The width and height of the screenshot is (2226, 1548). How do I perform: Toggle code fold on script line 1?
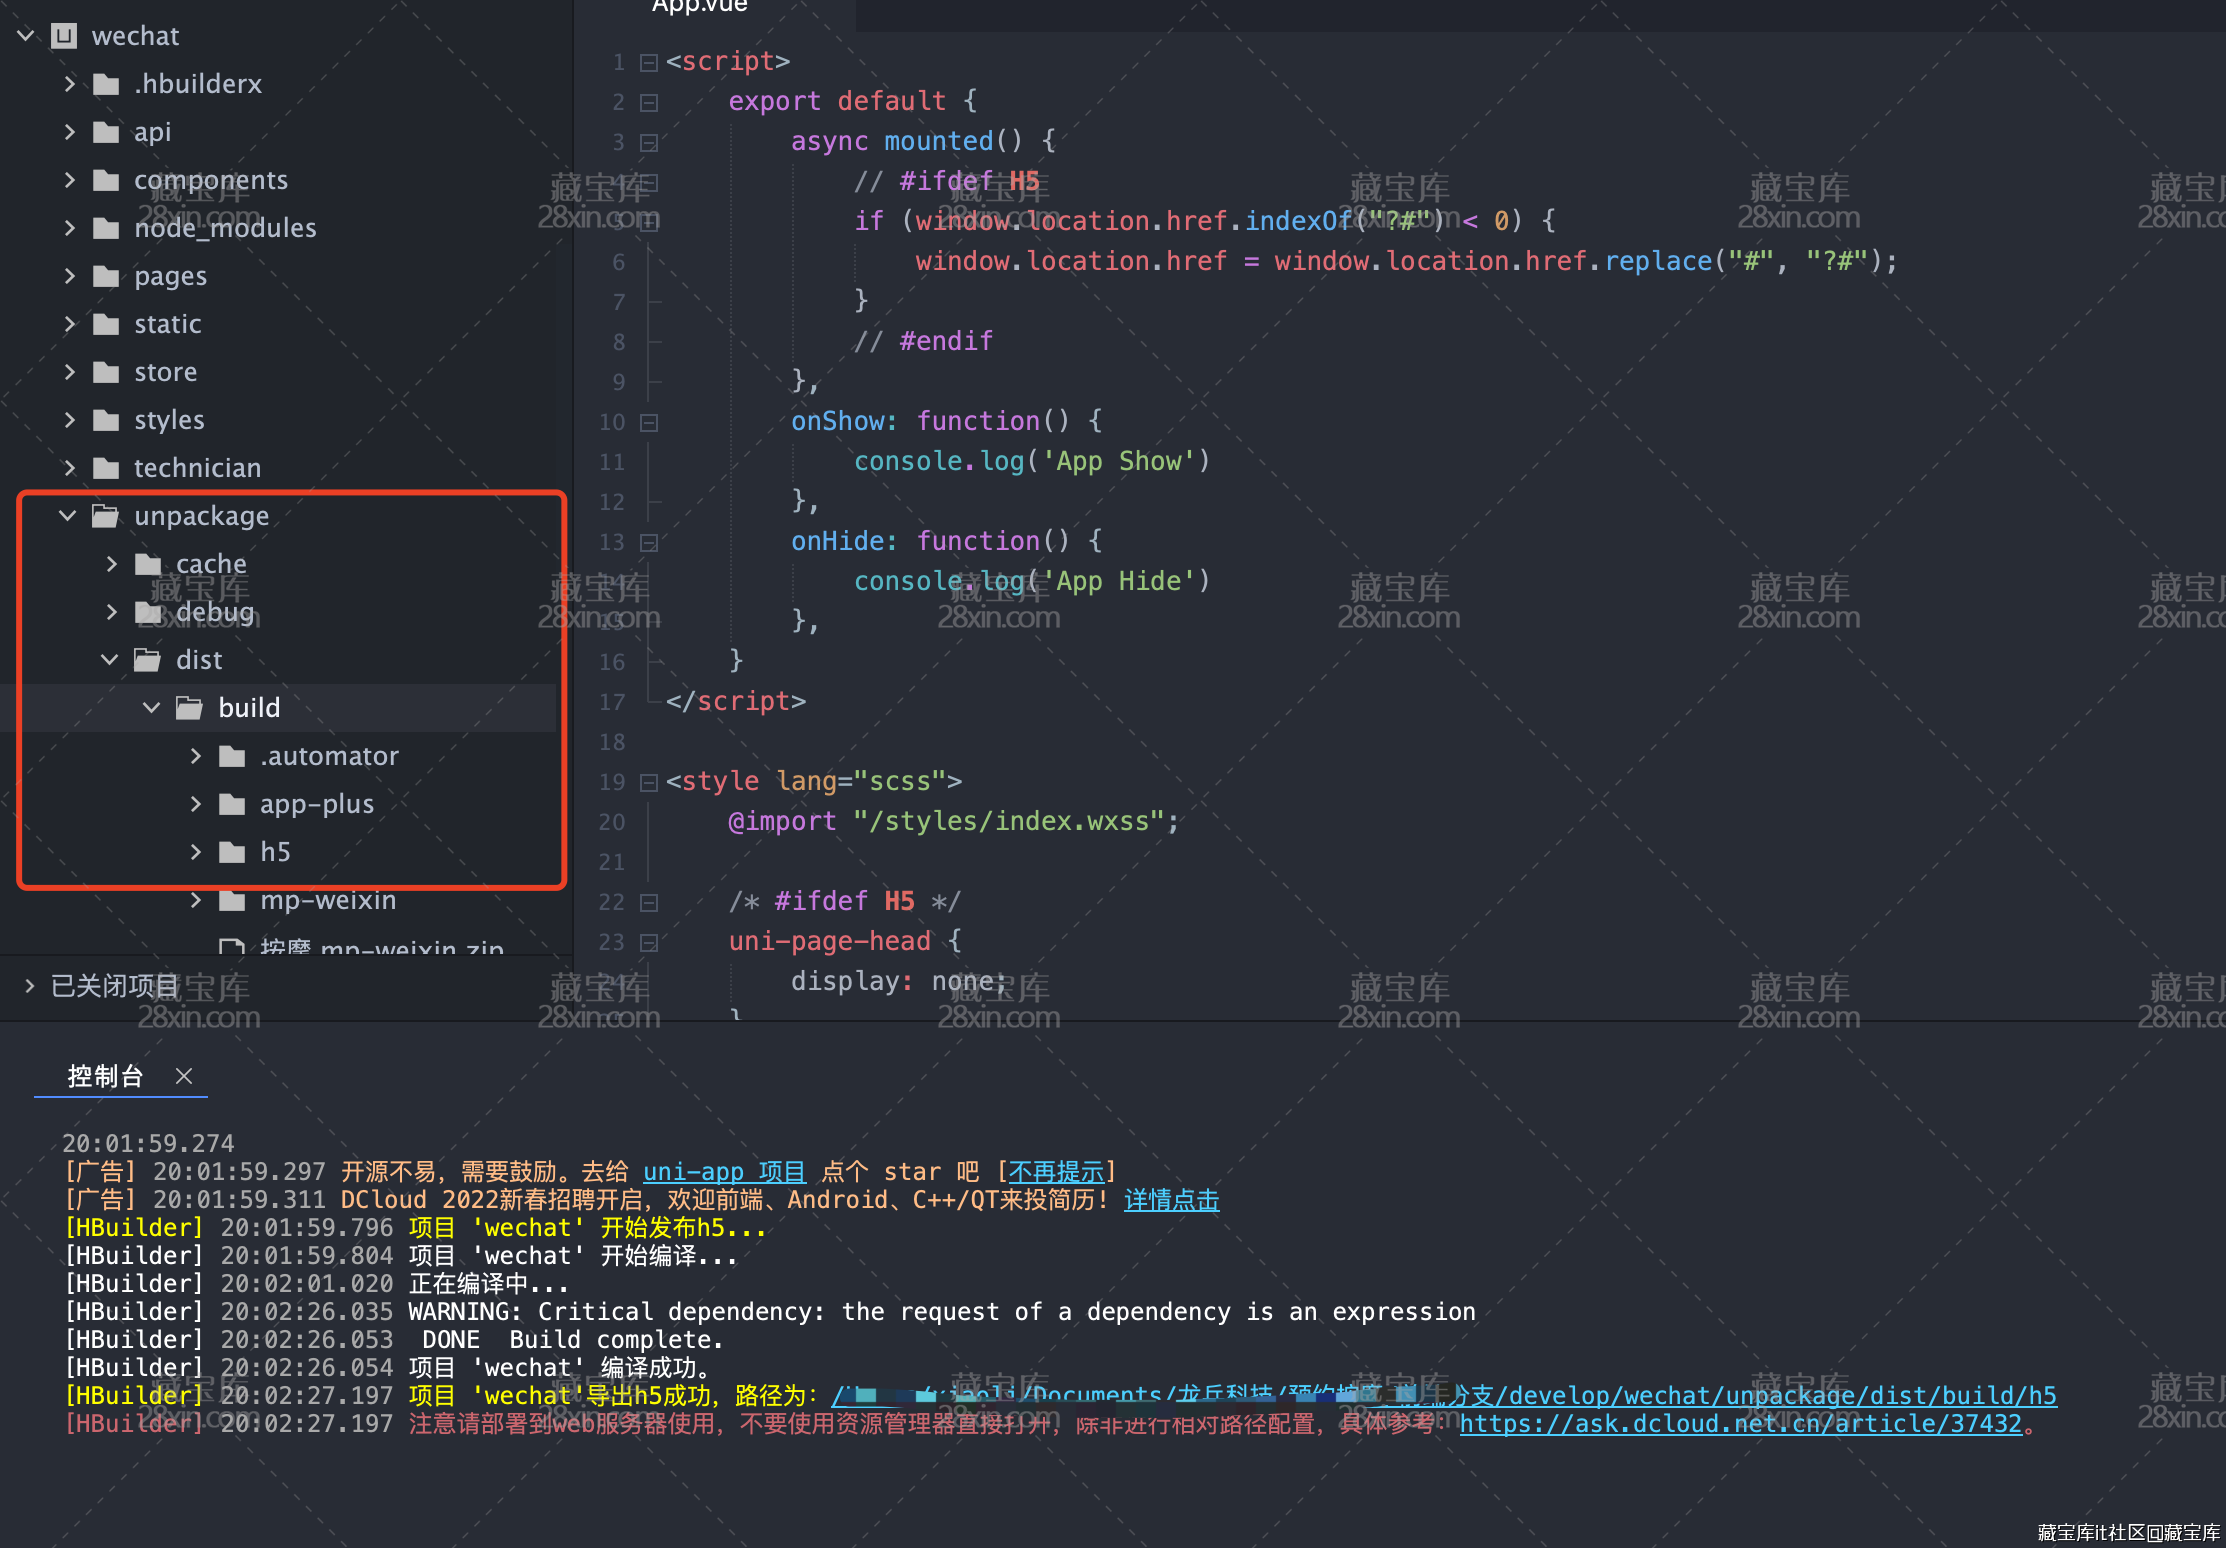click(649, 62)
